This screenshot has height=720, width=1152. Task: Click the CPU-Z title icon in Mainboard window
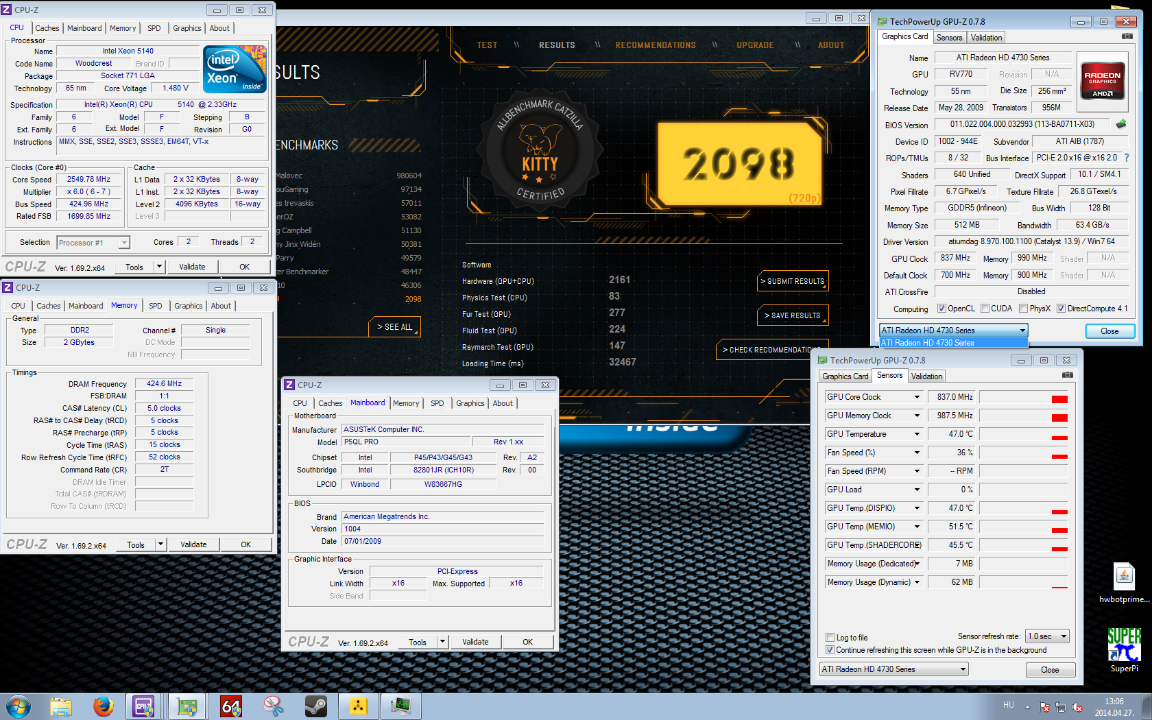point(289,385)
